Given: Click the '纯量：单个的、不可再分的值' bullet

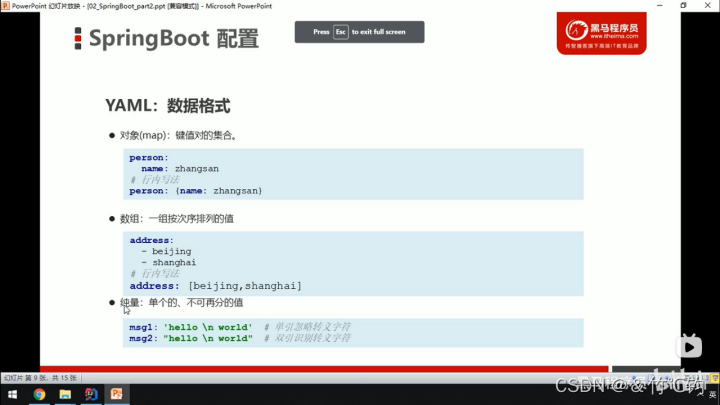Looking at the screenshot, I should point(181,303).
